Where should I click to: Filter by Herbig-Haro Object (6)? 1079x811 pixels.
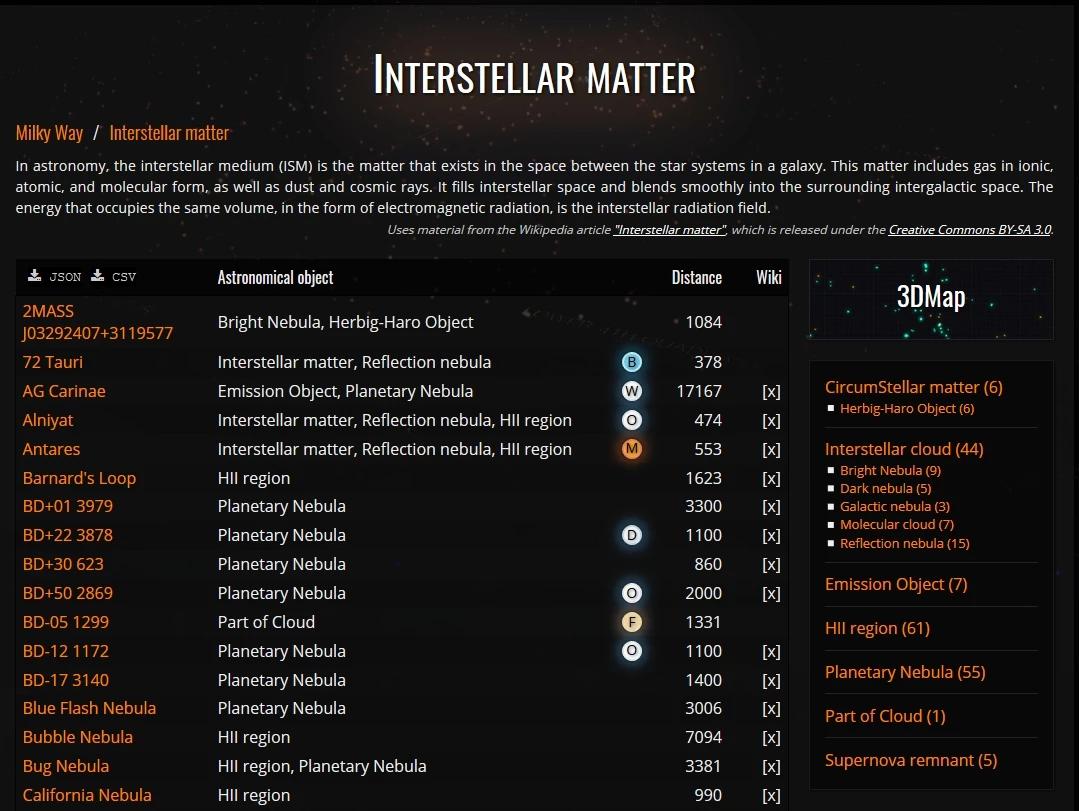(x=906, y=408)
